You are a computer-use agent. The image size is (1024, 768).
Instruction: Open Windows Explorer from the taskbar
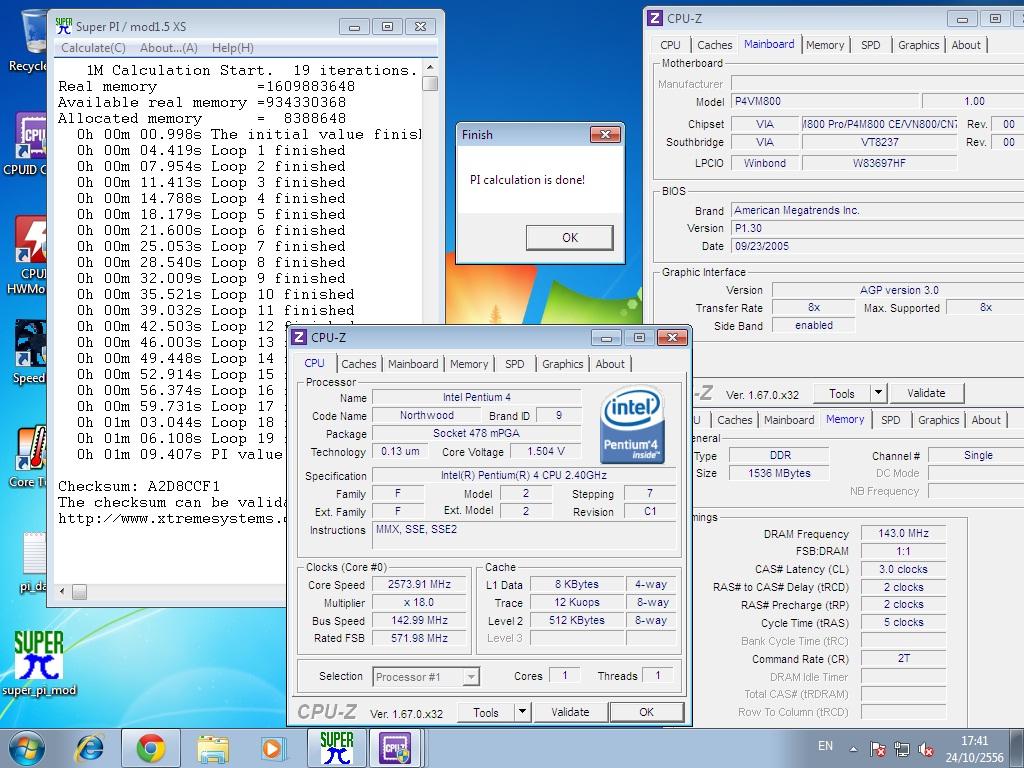pos(213,748)
